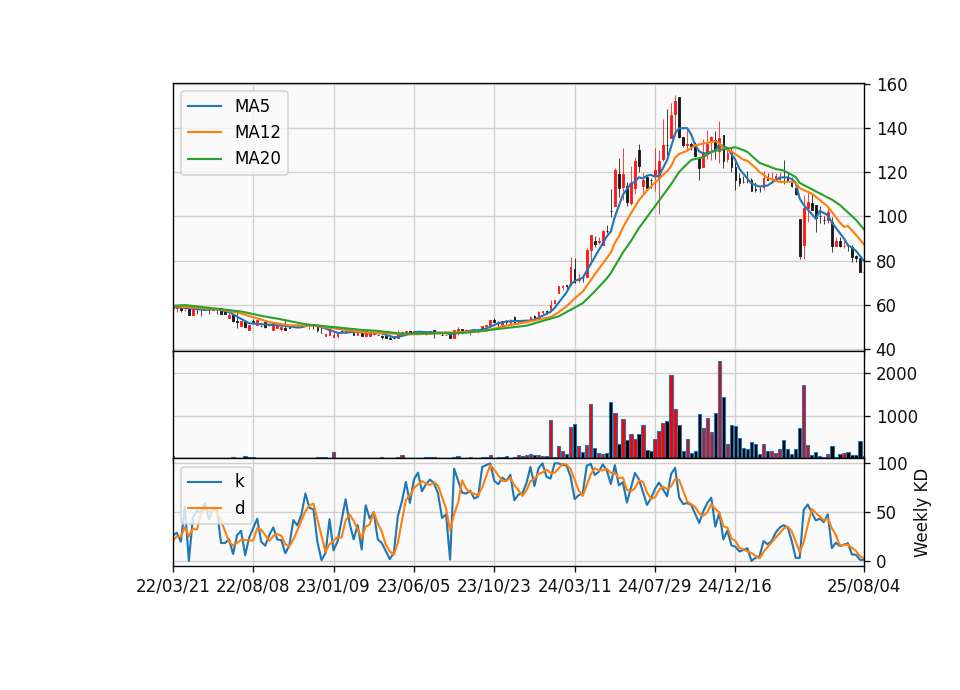This screenshot has width=960, height=690.
Task: Click the 24/03/11 date tick label
Action: 574,586
